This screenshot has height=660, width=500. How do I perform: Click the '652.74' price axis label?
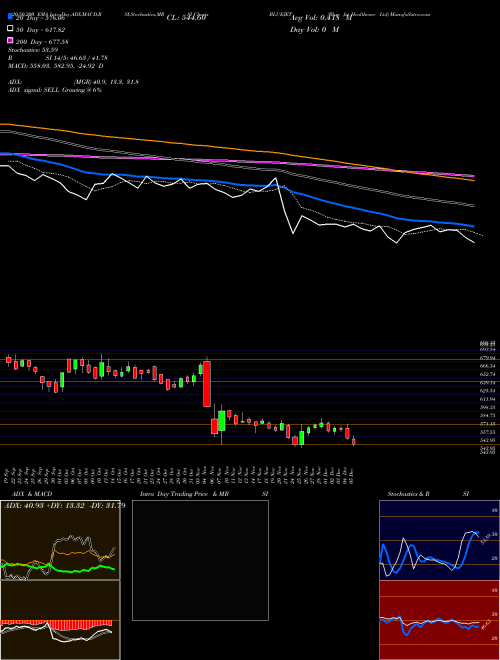coord(488,374)
